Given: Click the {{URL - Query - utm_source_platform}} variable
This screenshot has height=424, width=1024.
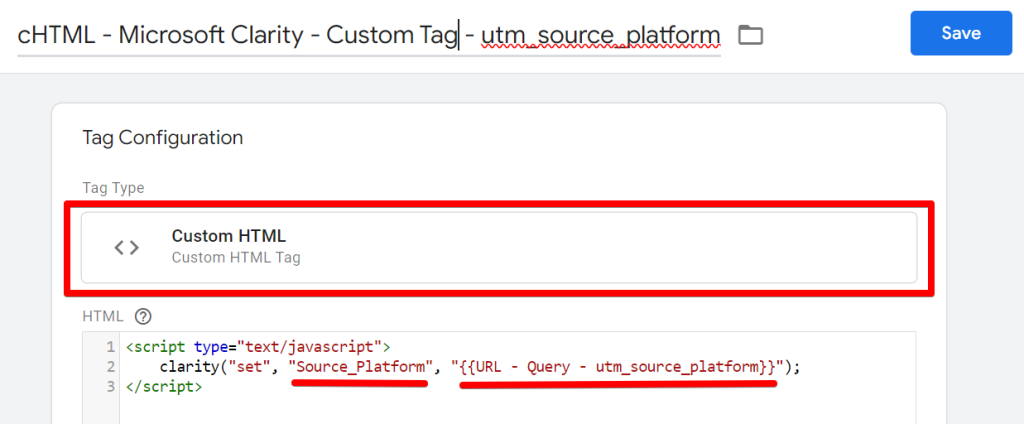Looking at the screenshot, I should pyautogui.click(x=617, y=367).
